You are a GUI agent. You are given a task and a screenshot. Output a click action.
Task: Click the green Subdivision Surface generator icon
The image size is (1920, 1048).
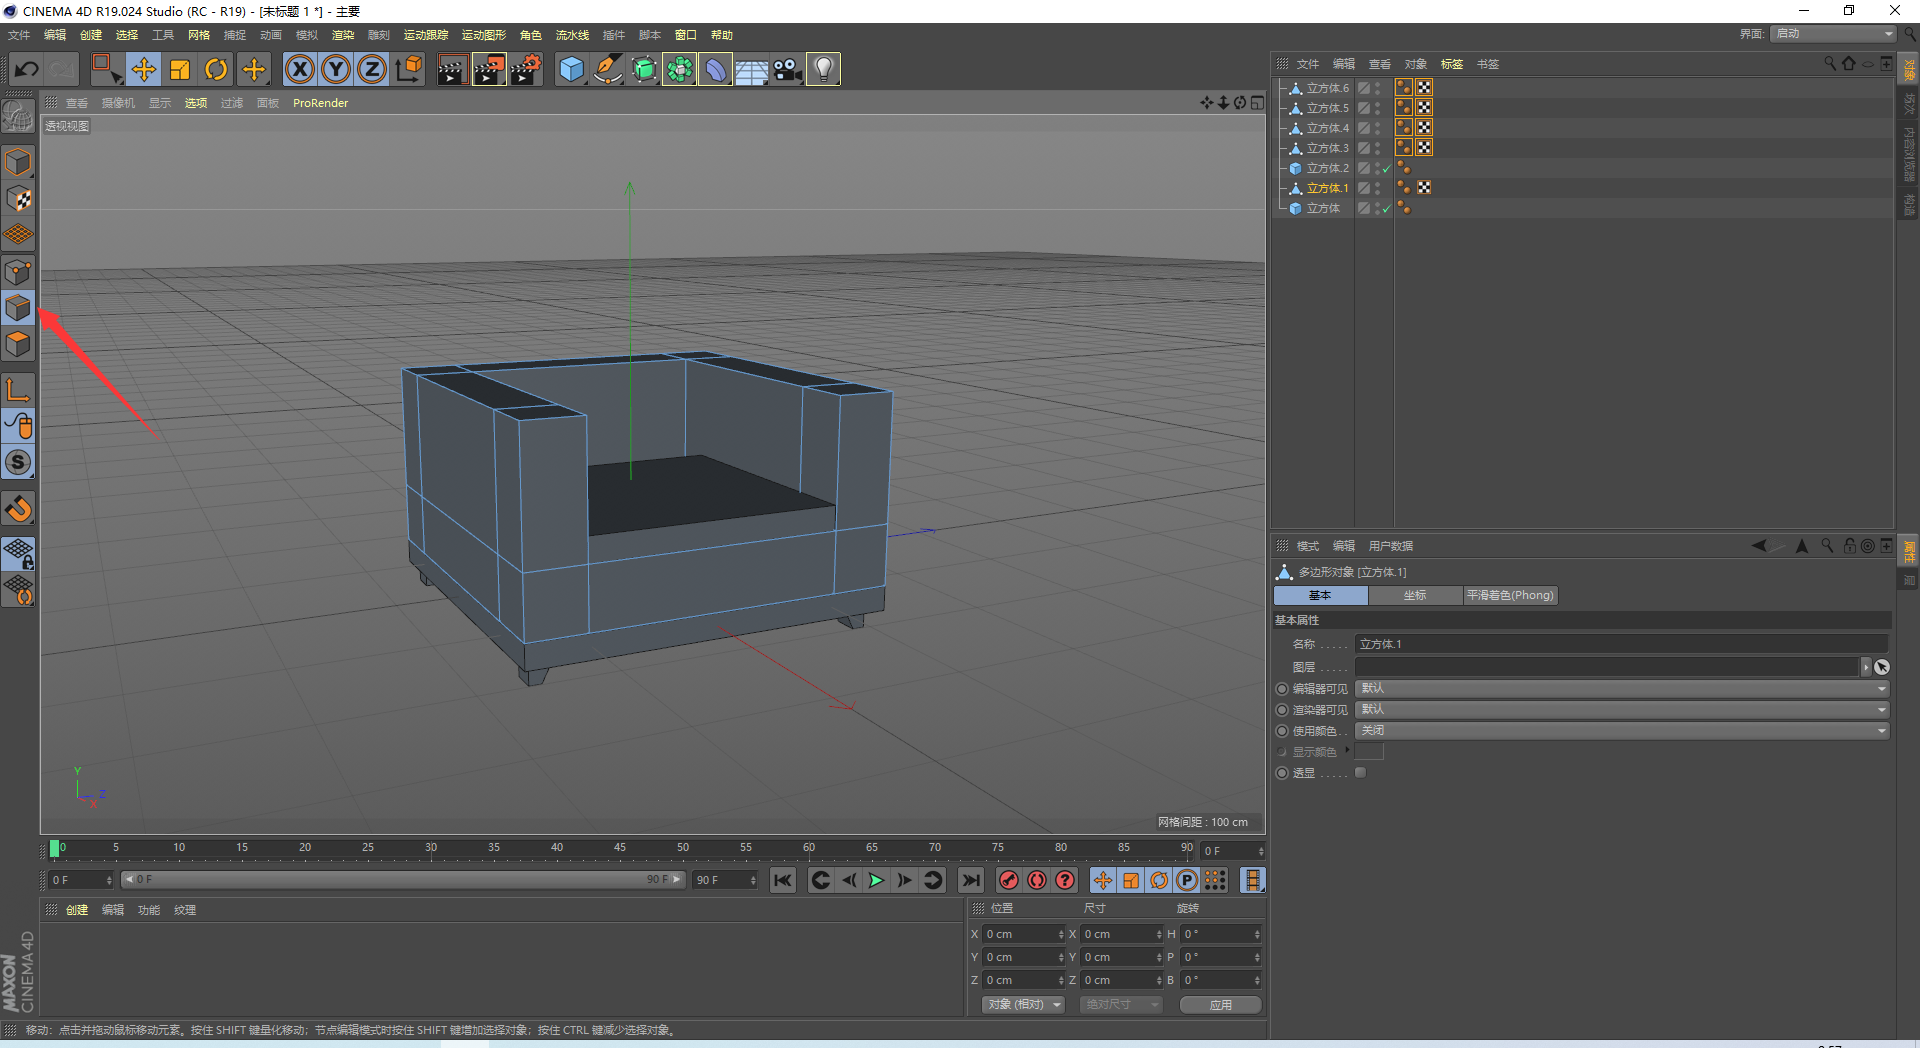[x=643, y=69]
